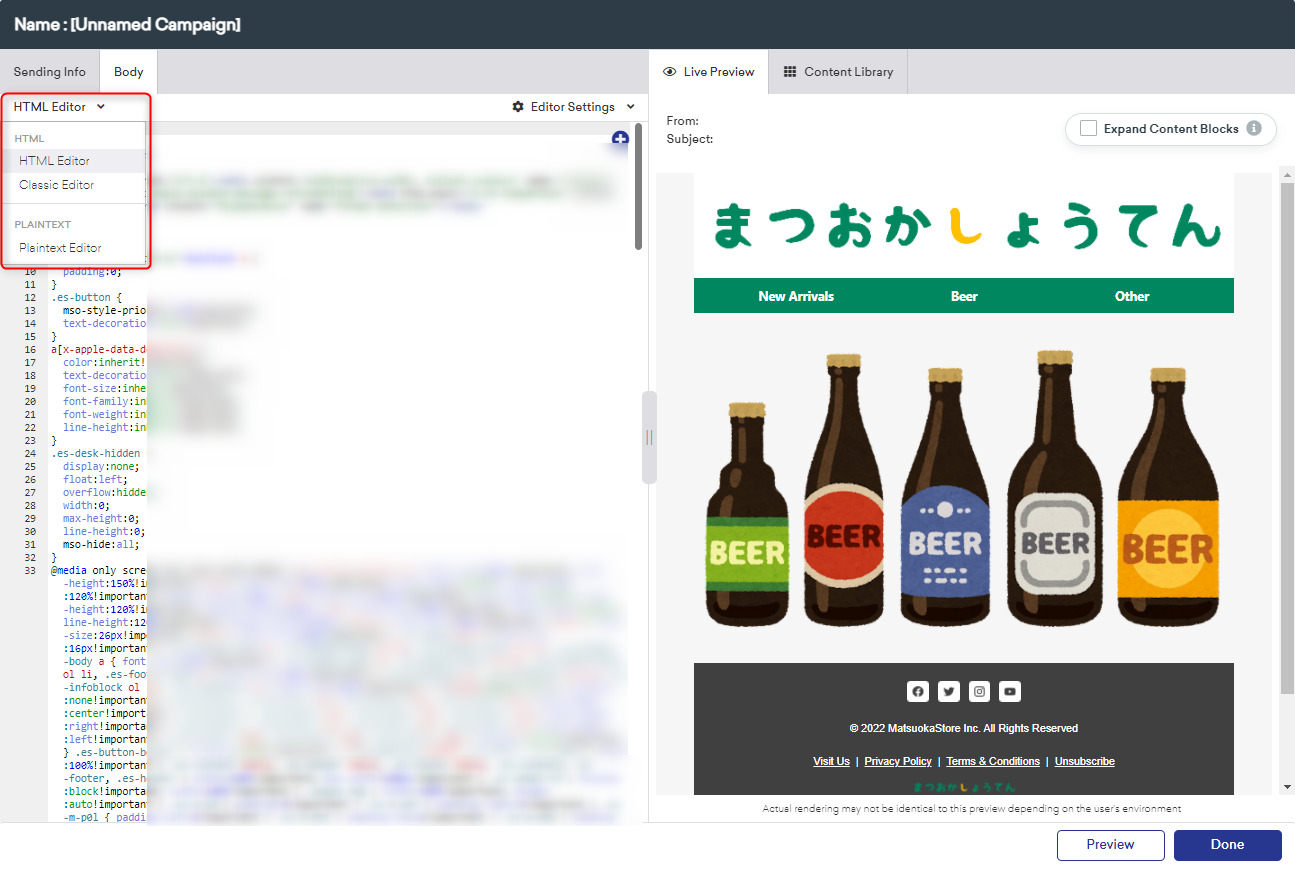Click the Preview button

1110,845
